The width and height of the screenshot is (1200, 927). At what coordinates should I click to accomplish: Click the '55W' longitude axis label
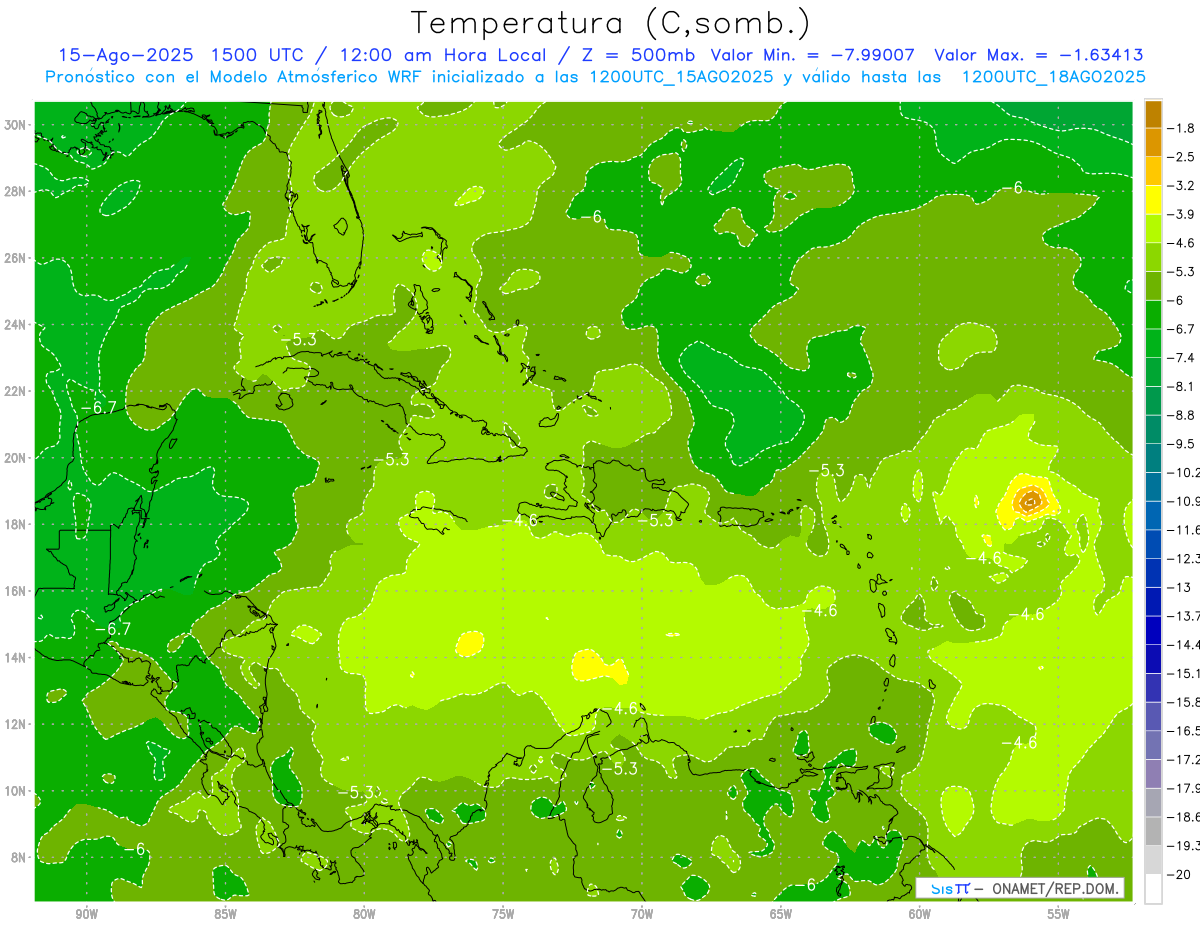coord(1059,914)
